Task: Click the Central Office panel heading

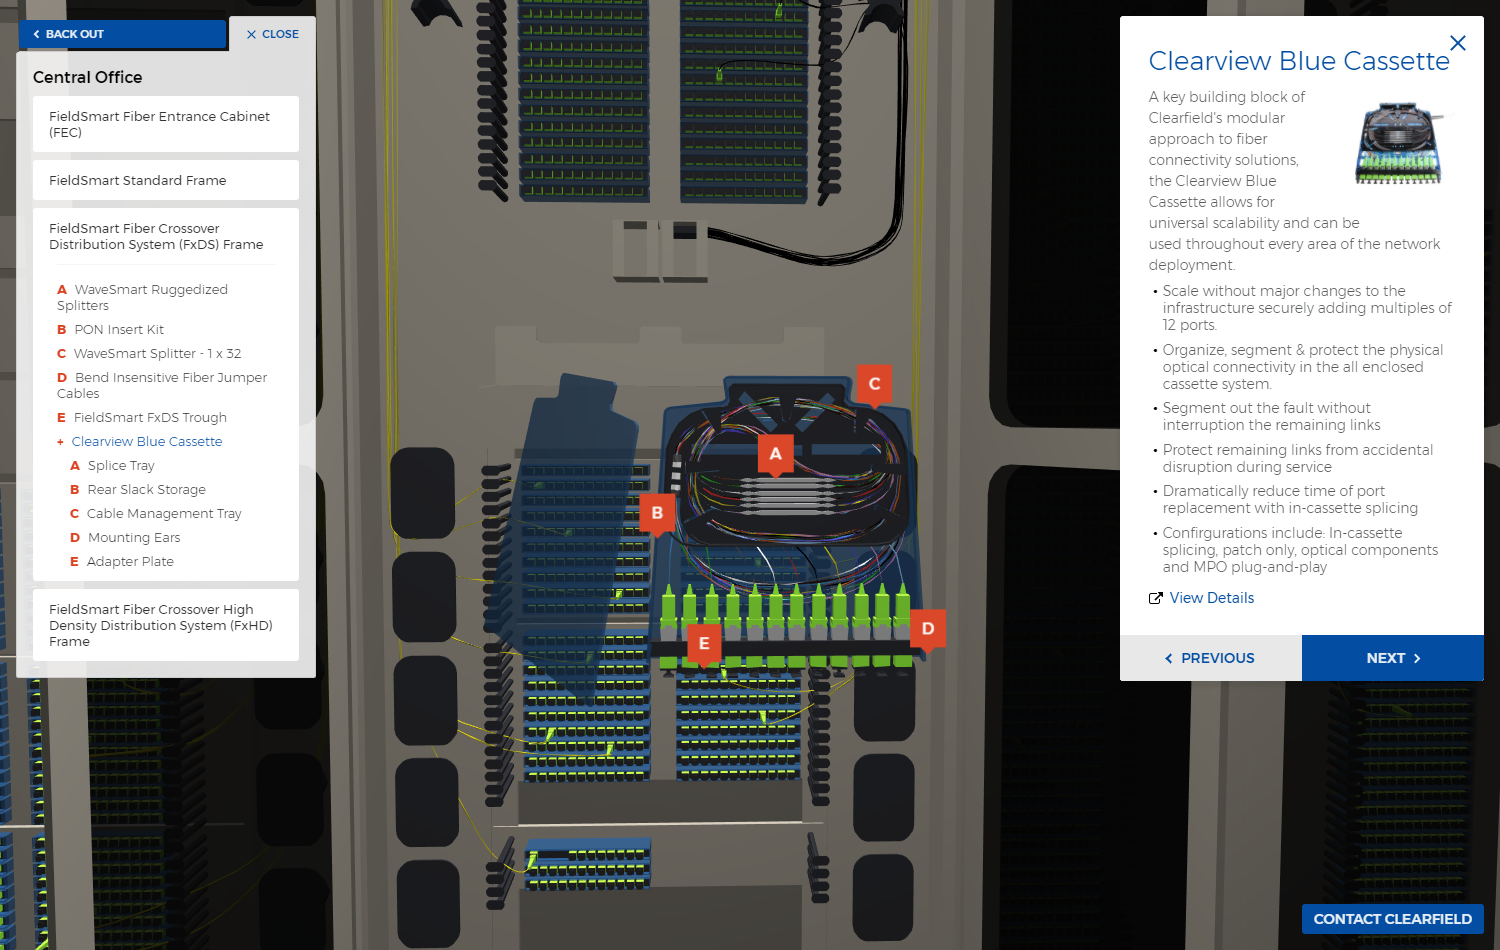Action: (x=88, y=77)
